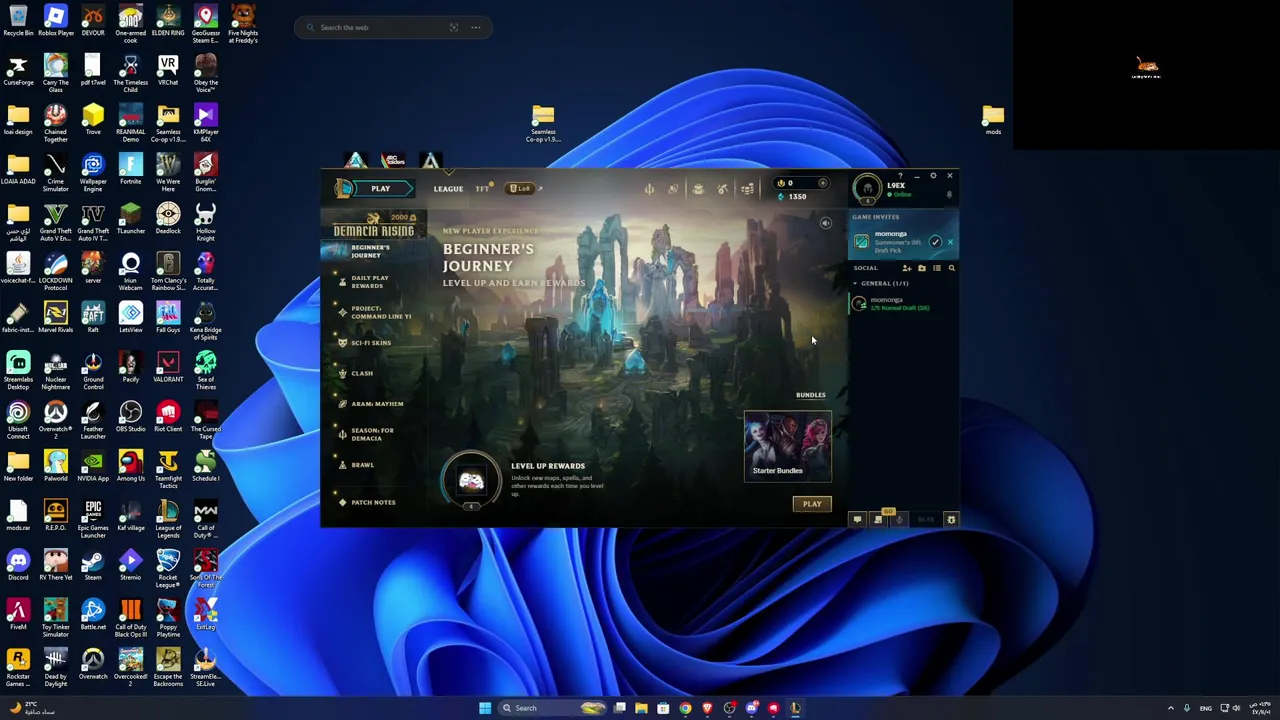Select Brawl in side menu
Screen dimensions: 1280x720
click(362, 465)
